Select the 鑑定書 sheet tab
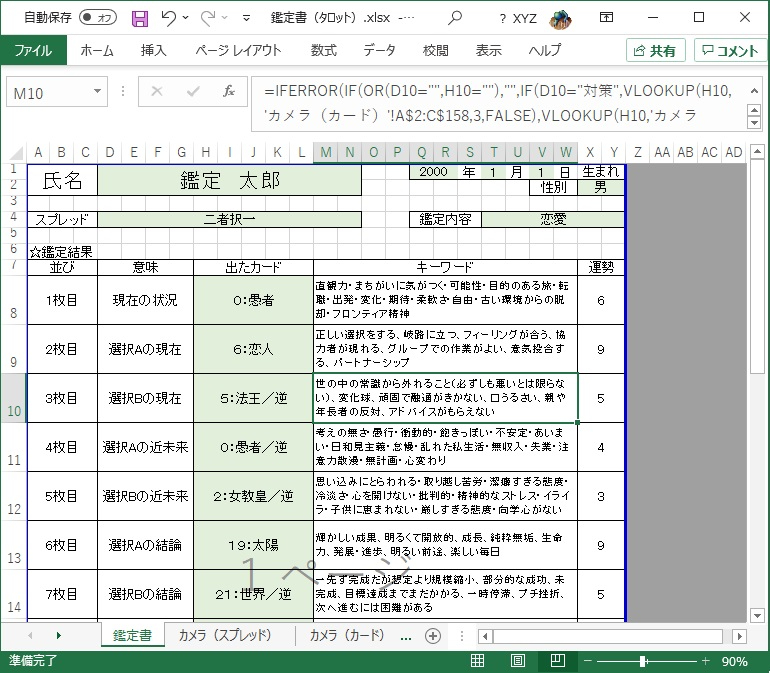This screenshot has width=770, height=673. tap(133, 636)
